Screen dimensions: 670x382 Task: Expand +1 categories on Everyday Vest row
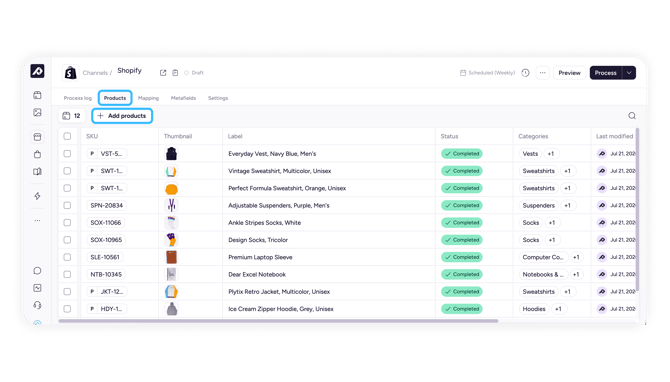551,154
